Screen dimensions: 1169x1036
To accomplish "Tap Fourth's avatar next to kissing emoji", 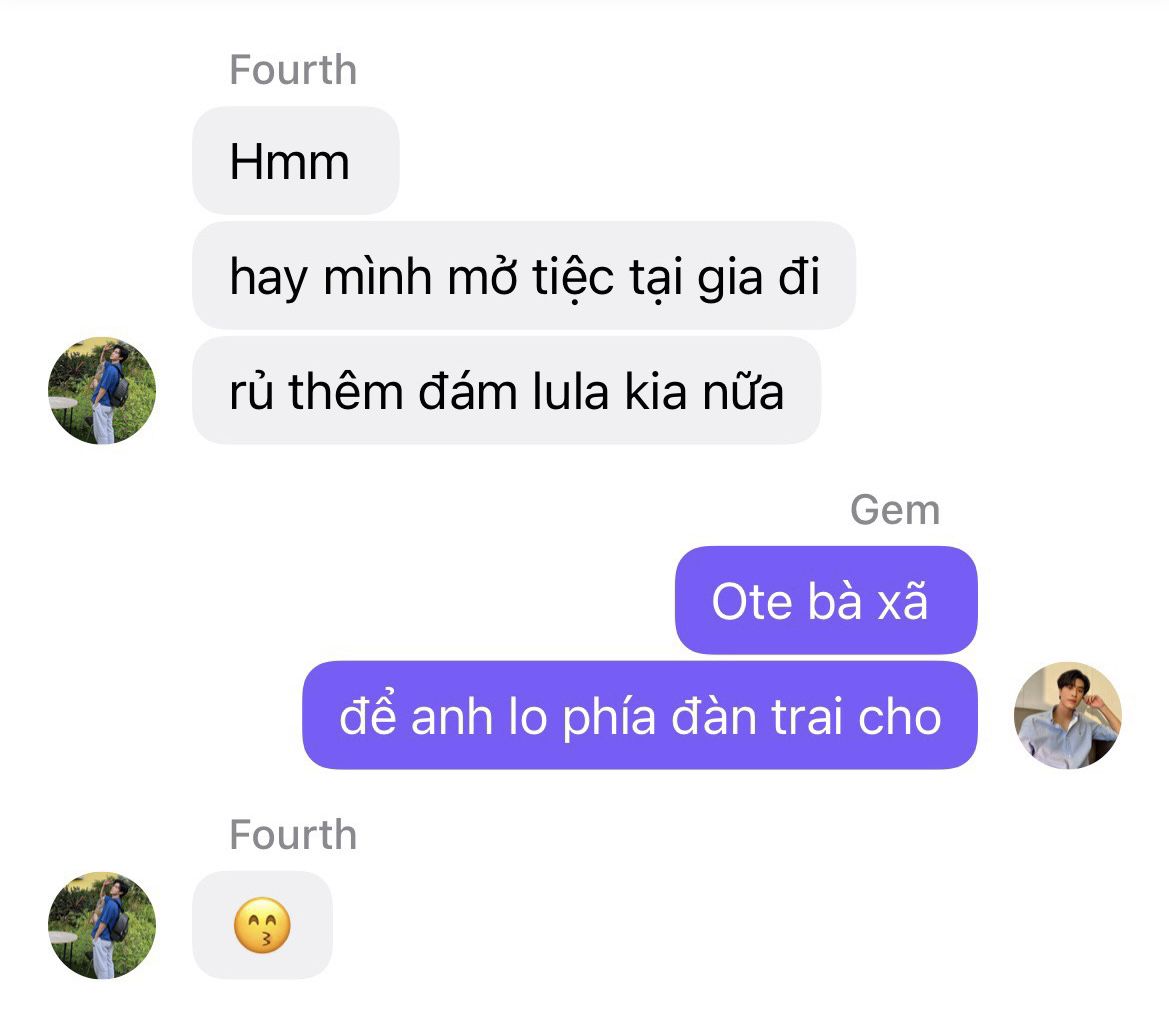I will click(102, 925).
